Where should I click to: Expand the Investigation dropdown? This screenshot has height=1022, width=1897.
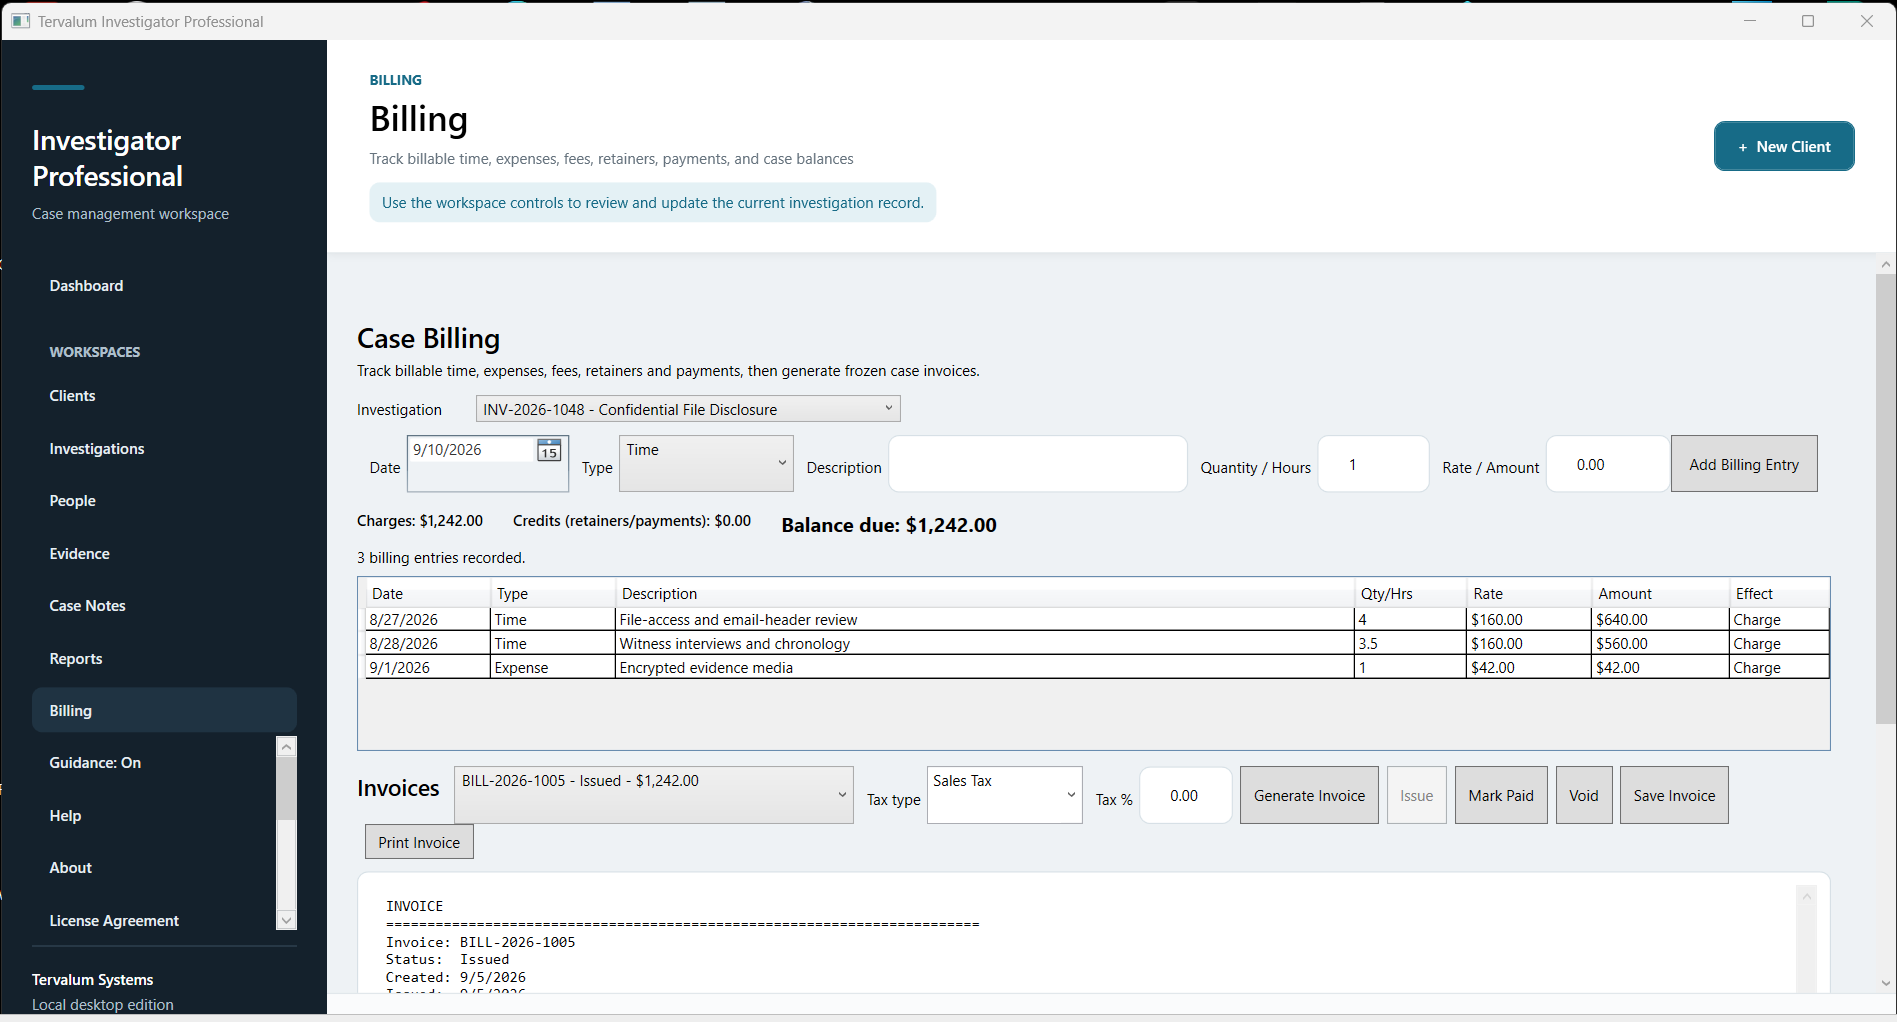[x=688, y=409]
